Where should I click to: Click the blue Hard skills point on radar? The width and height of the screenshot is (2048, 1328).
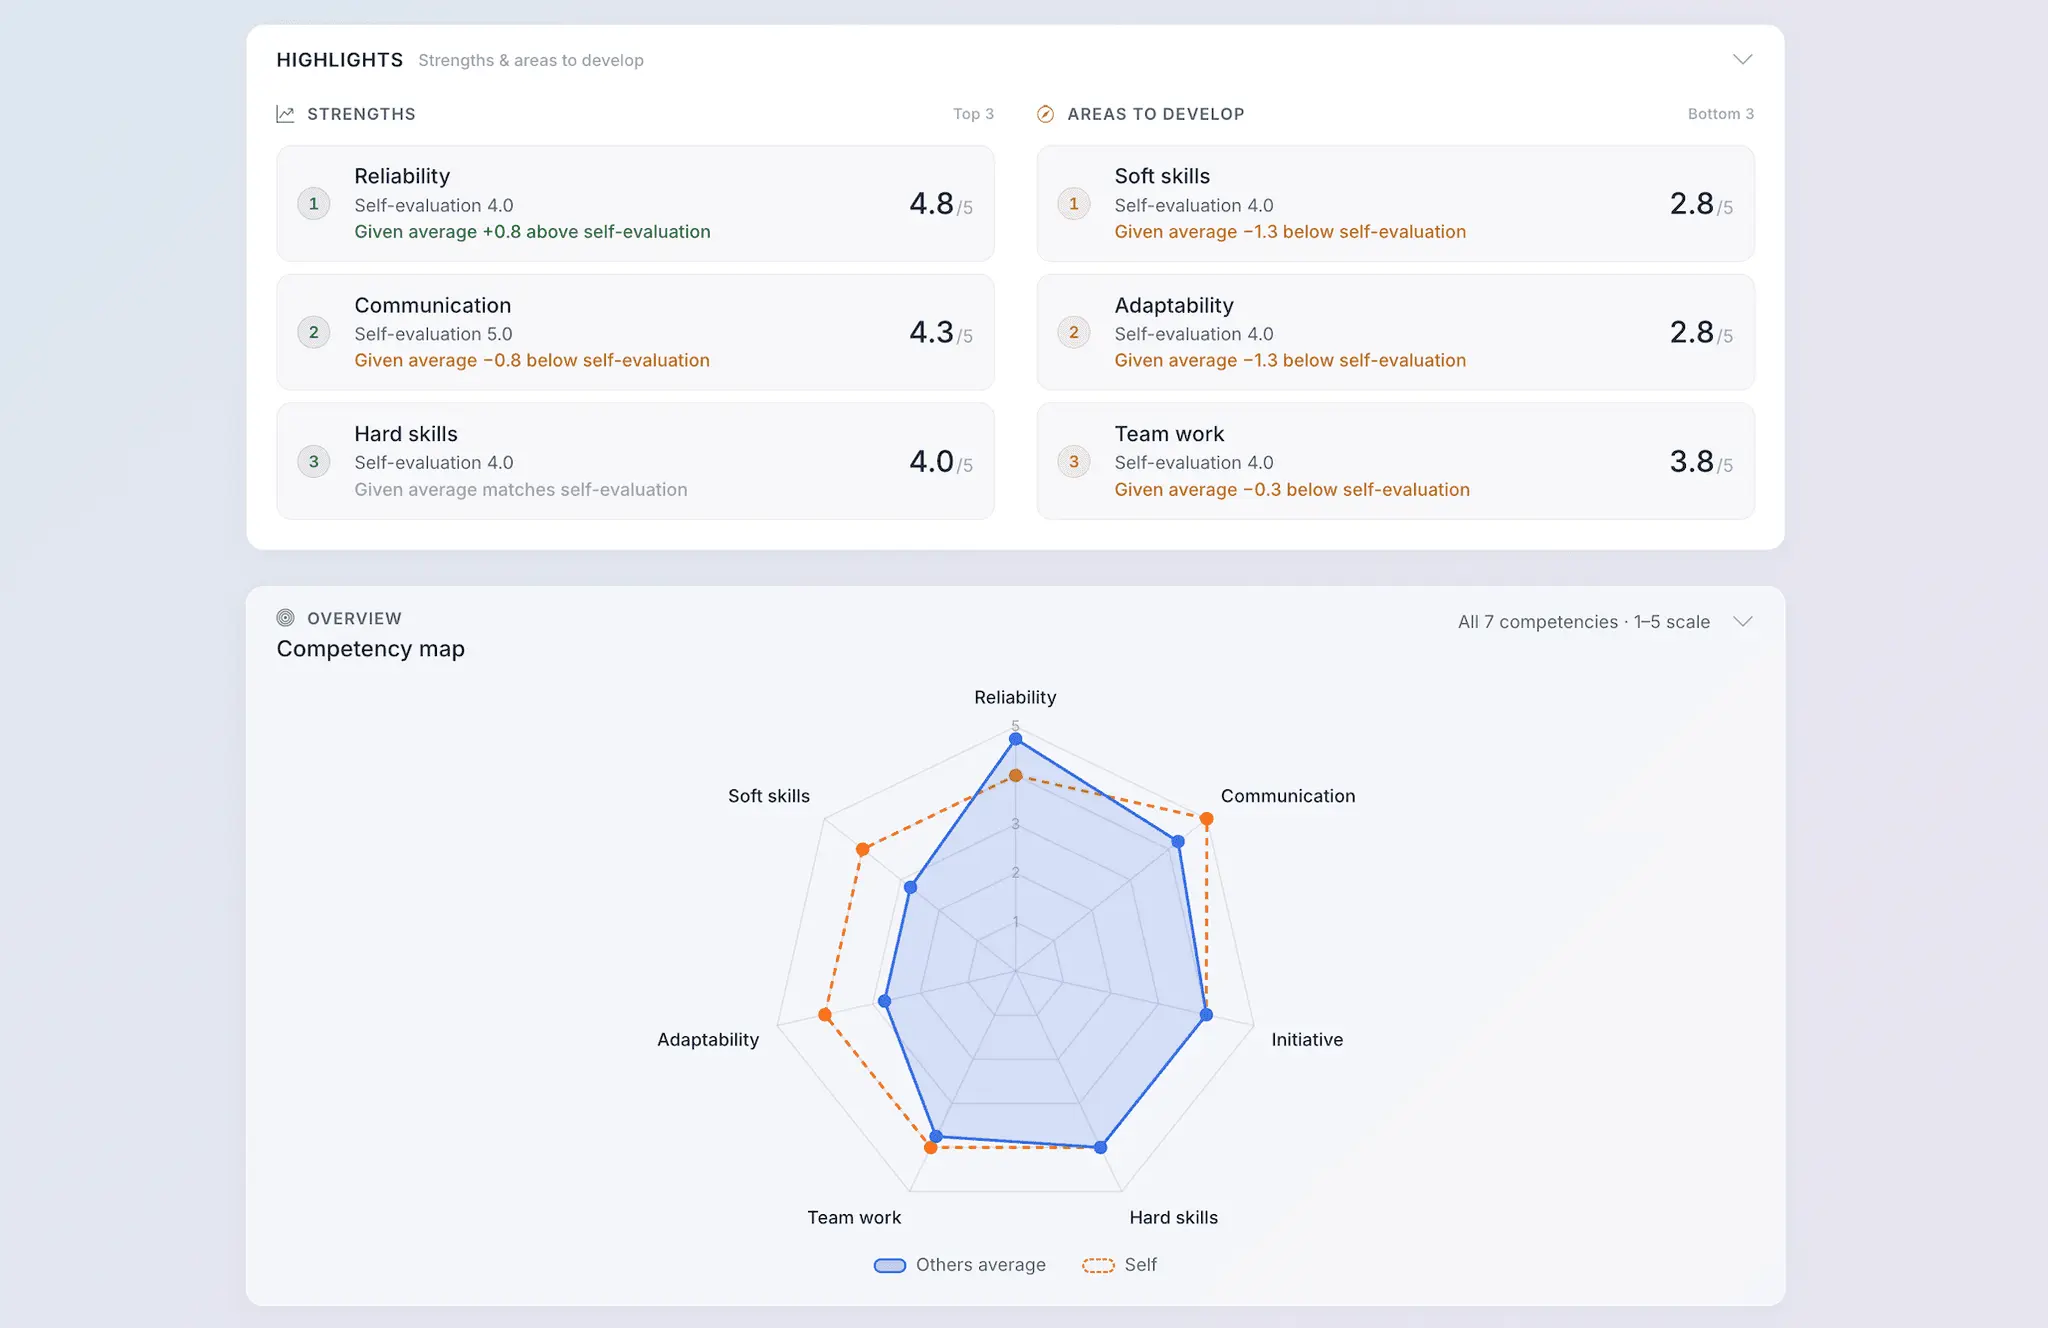1100,1147
